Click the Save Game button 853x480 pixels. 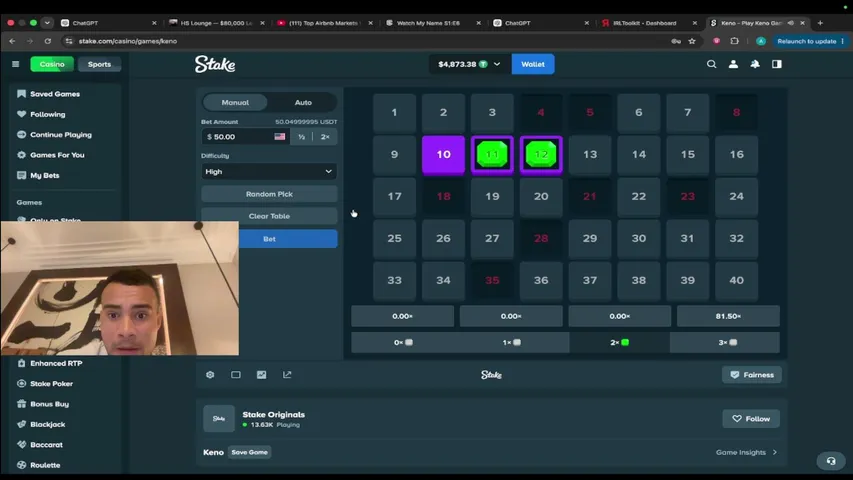(250, 452)
